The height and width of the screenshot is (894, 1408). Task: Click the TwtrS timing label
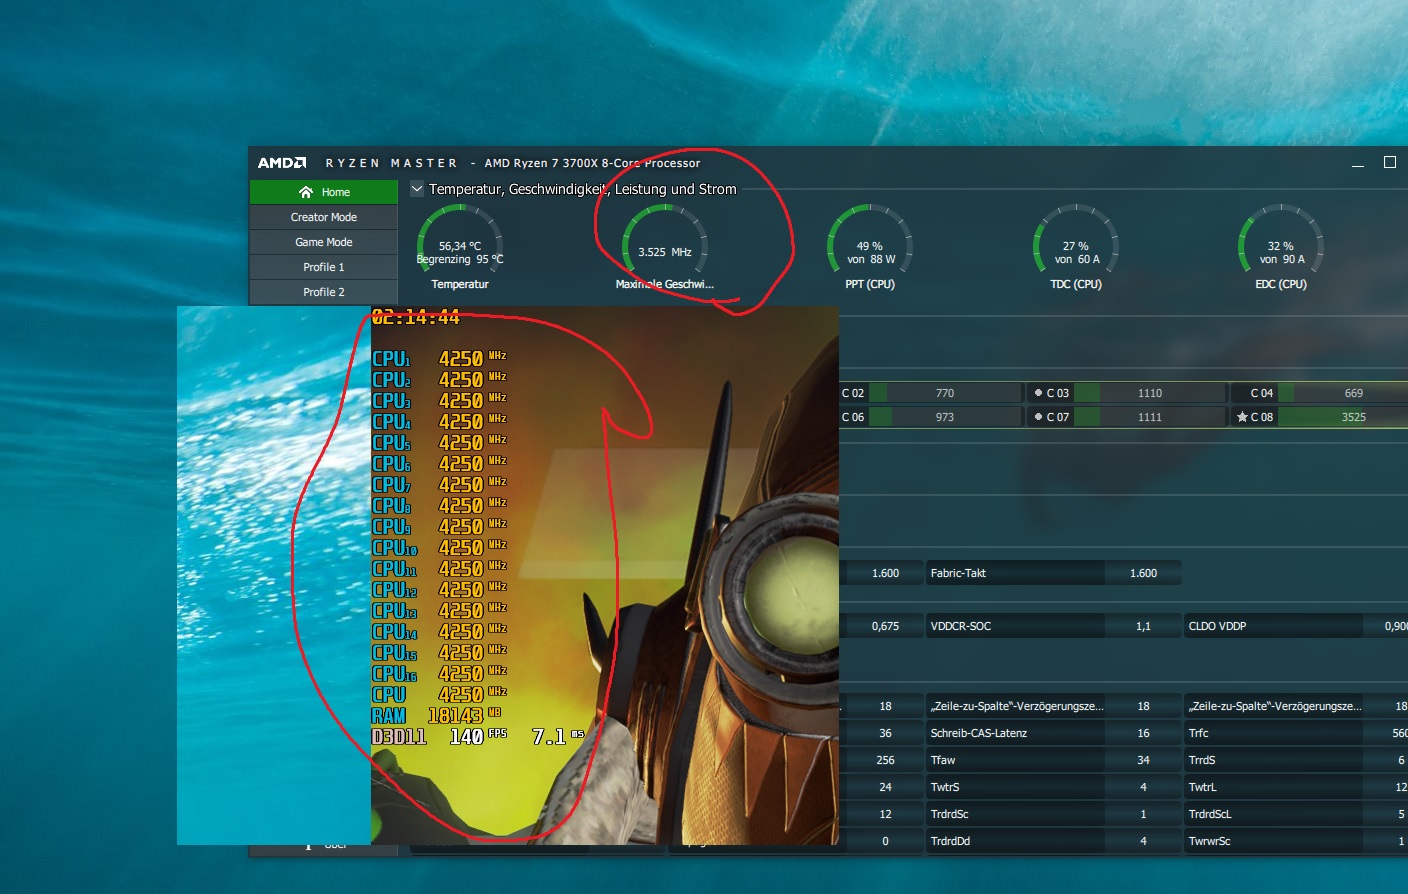[x=944, y=787]
